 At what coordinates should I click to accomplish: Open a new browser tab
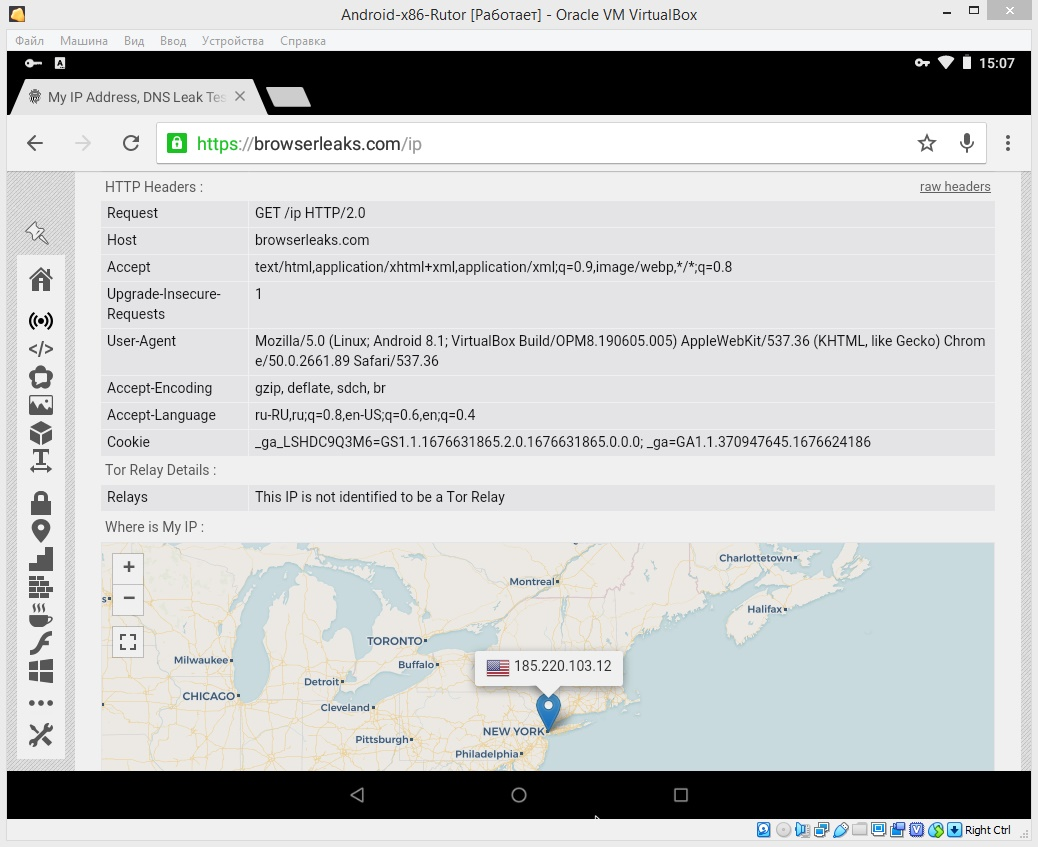click(288, 97)
